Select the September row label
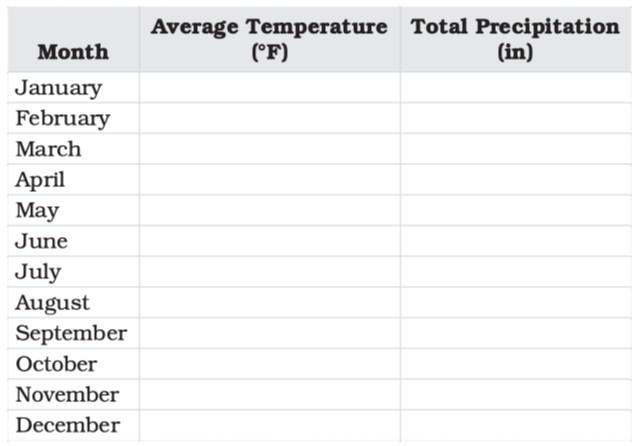This screenshot has height=446, width=637. [x=71, y=333]
